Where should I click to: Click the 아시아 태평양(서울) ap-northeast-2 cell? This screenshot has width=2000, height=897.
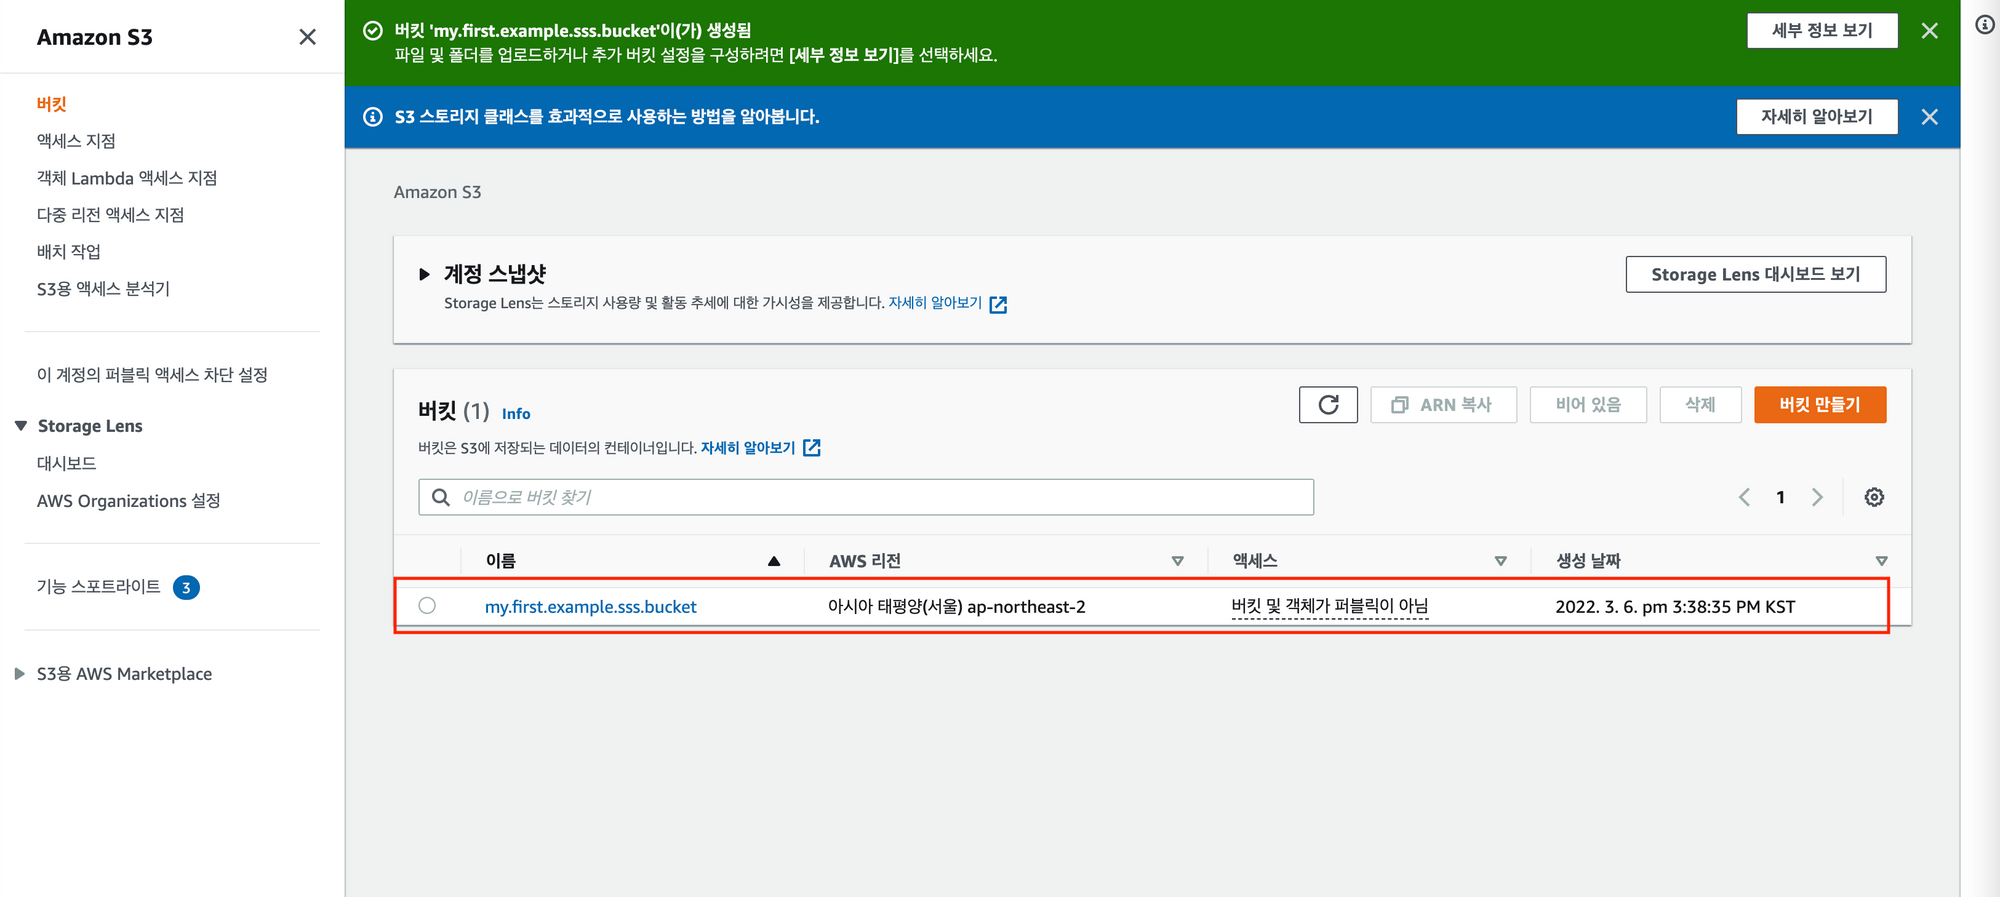956,607
